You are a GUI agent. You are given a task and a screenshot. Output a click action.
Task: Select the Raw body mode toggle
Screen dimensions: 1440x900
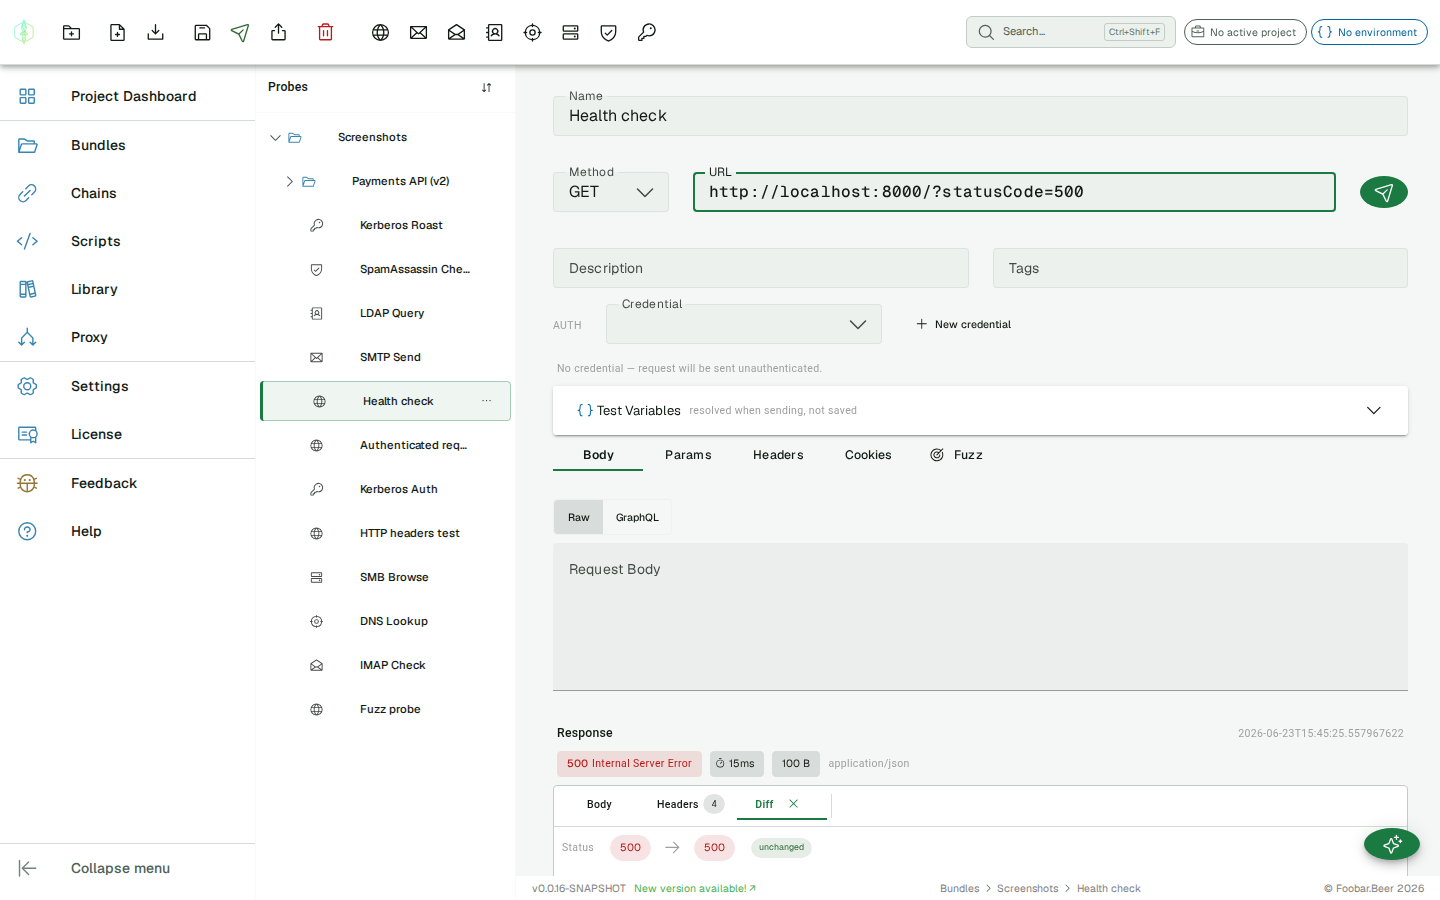point(578,517)
